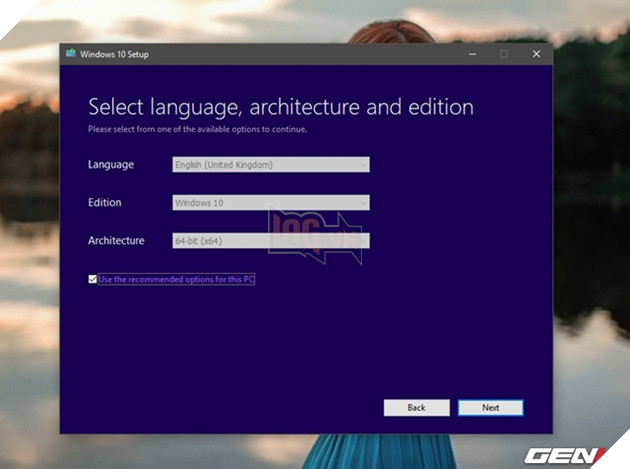Open the Edition dropdown

(271, 203)
